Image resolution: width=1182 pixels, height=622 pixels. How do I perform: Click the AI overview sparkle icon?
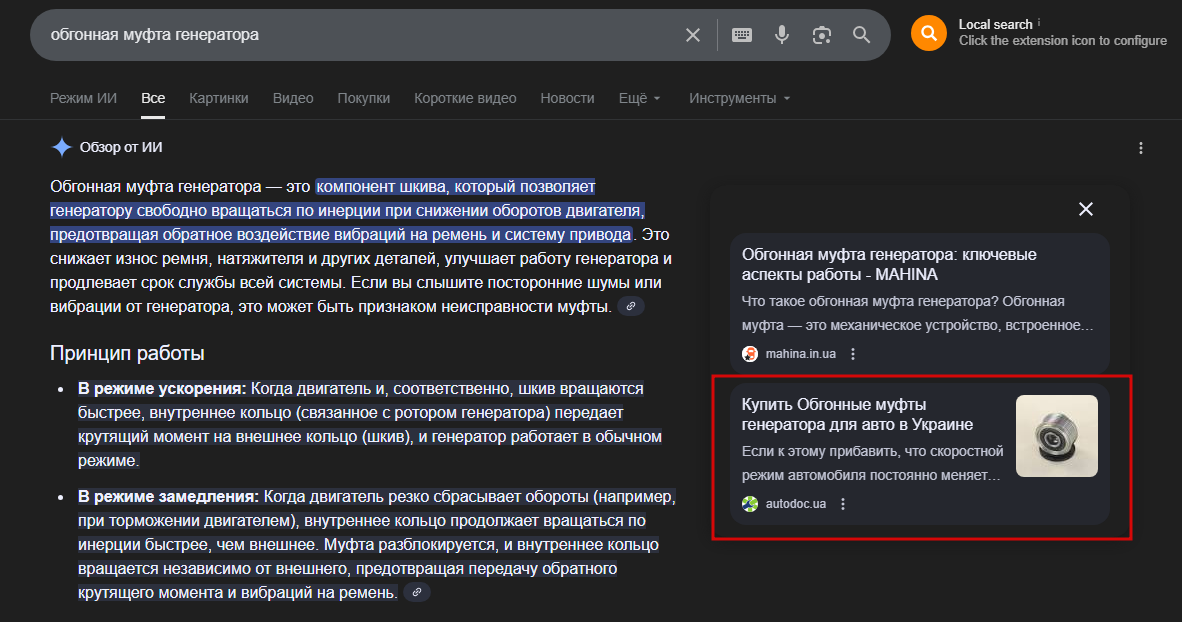point(61,147)
